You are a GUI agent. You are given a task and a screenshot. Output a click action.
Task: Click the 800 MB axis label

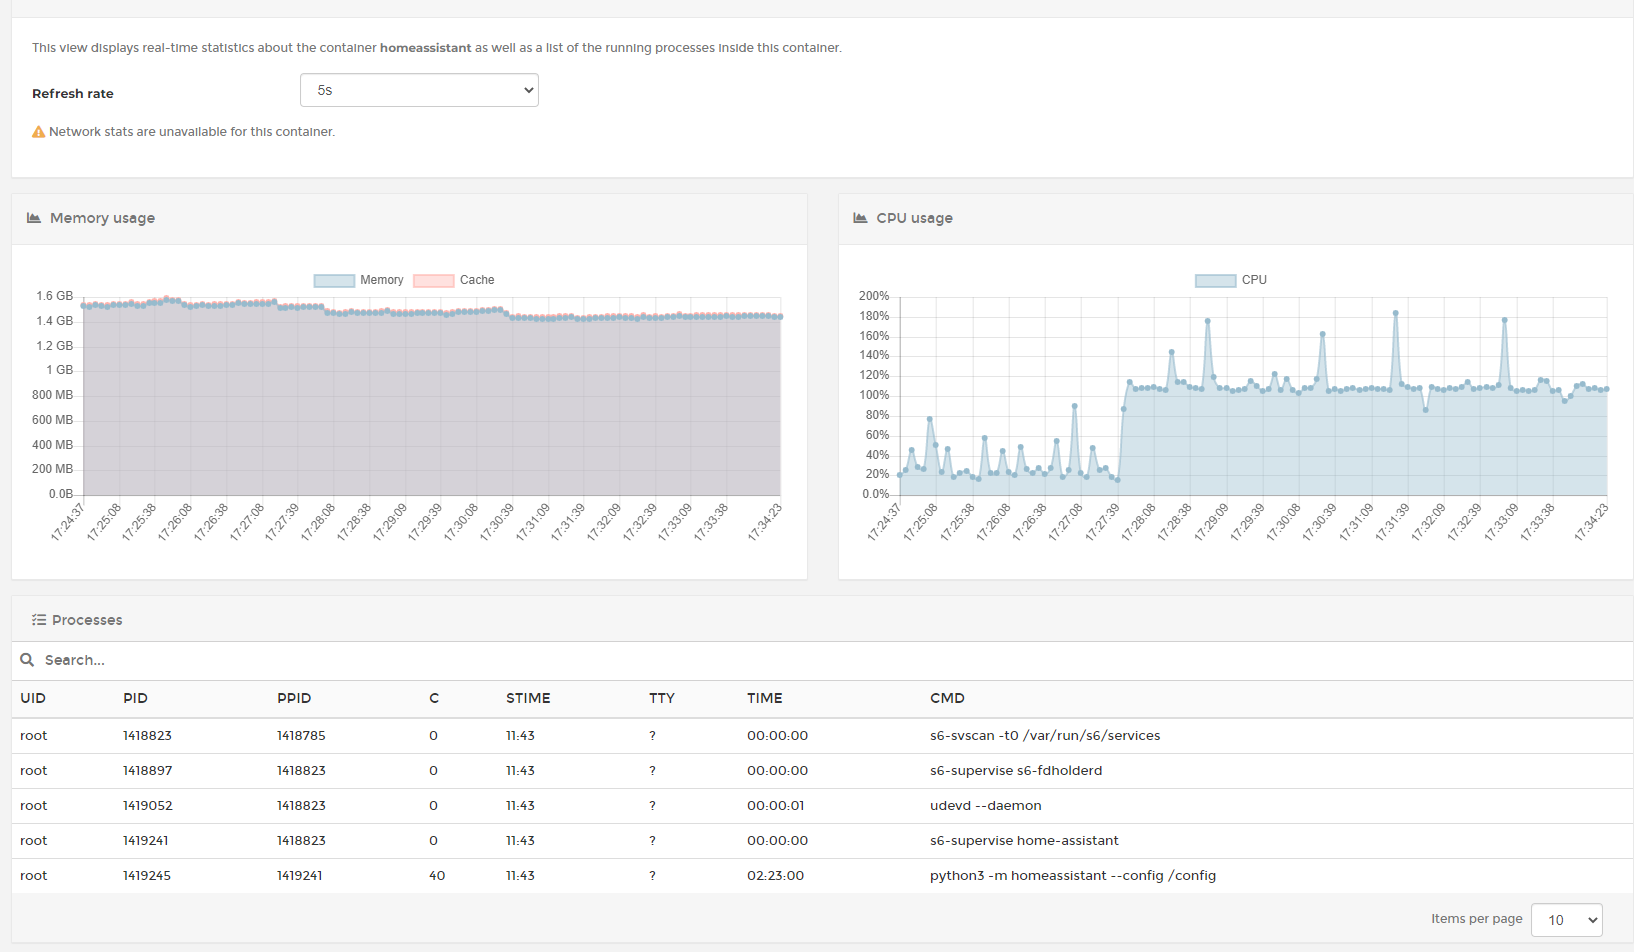point(52,395)
